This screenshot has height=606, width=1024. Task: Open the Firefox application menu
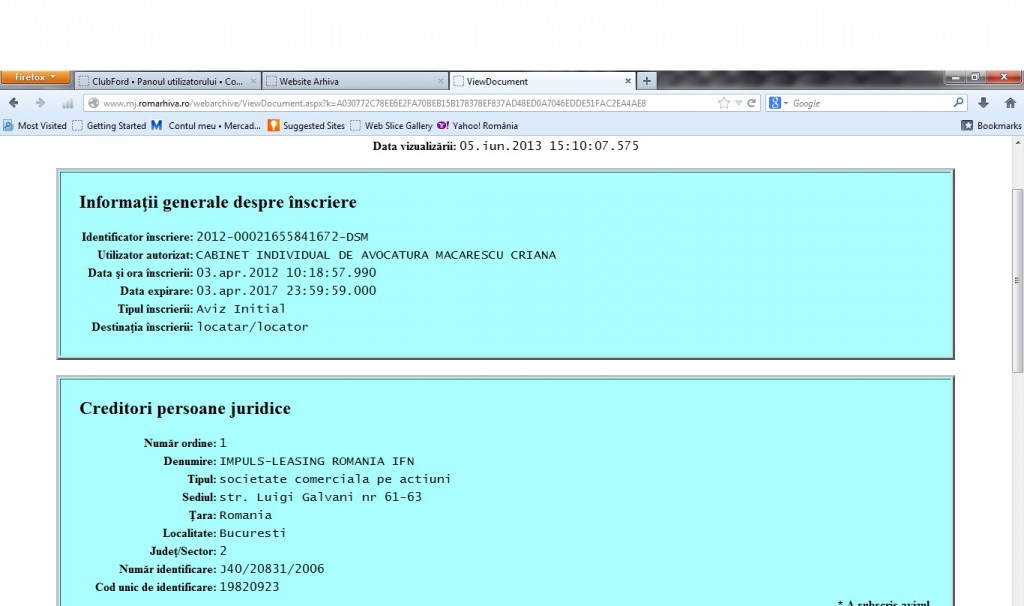[35, 78]
